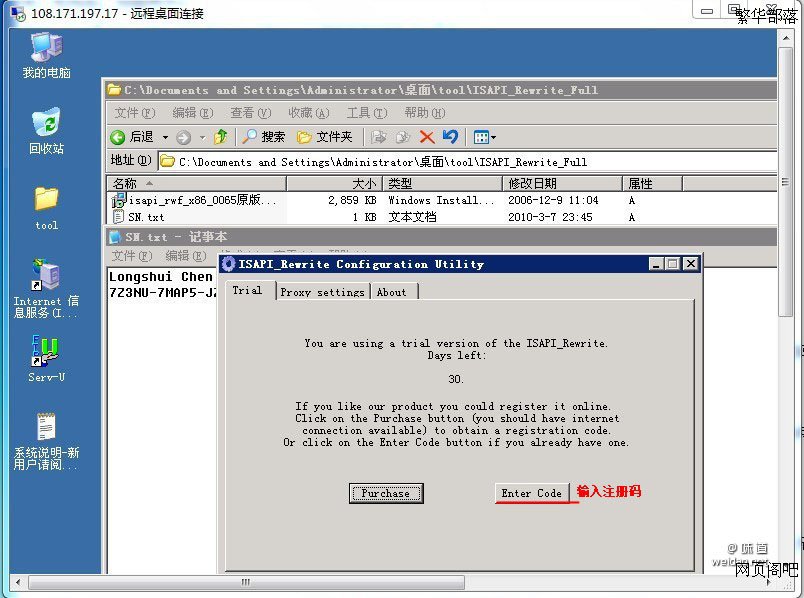804x598 pixels.
Task: Click the scroll-left arrow of the horizontal scrollbar
Action: (18, 582)
